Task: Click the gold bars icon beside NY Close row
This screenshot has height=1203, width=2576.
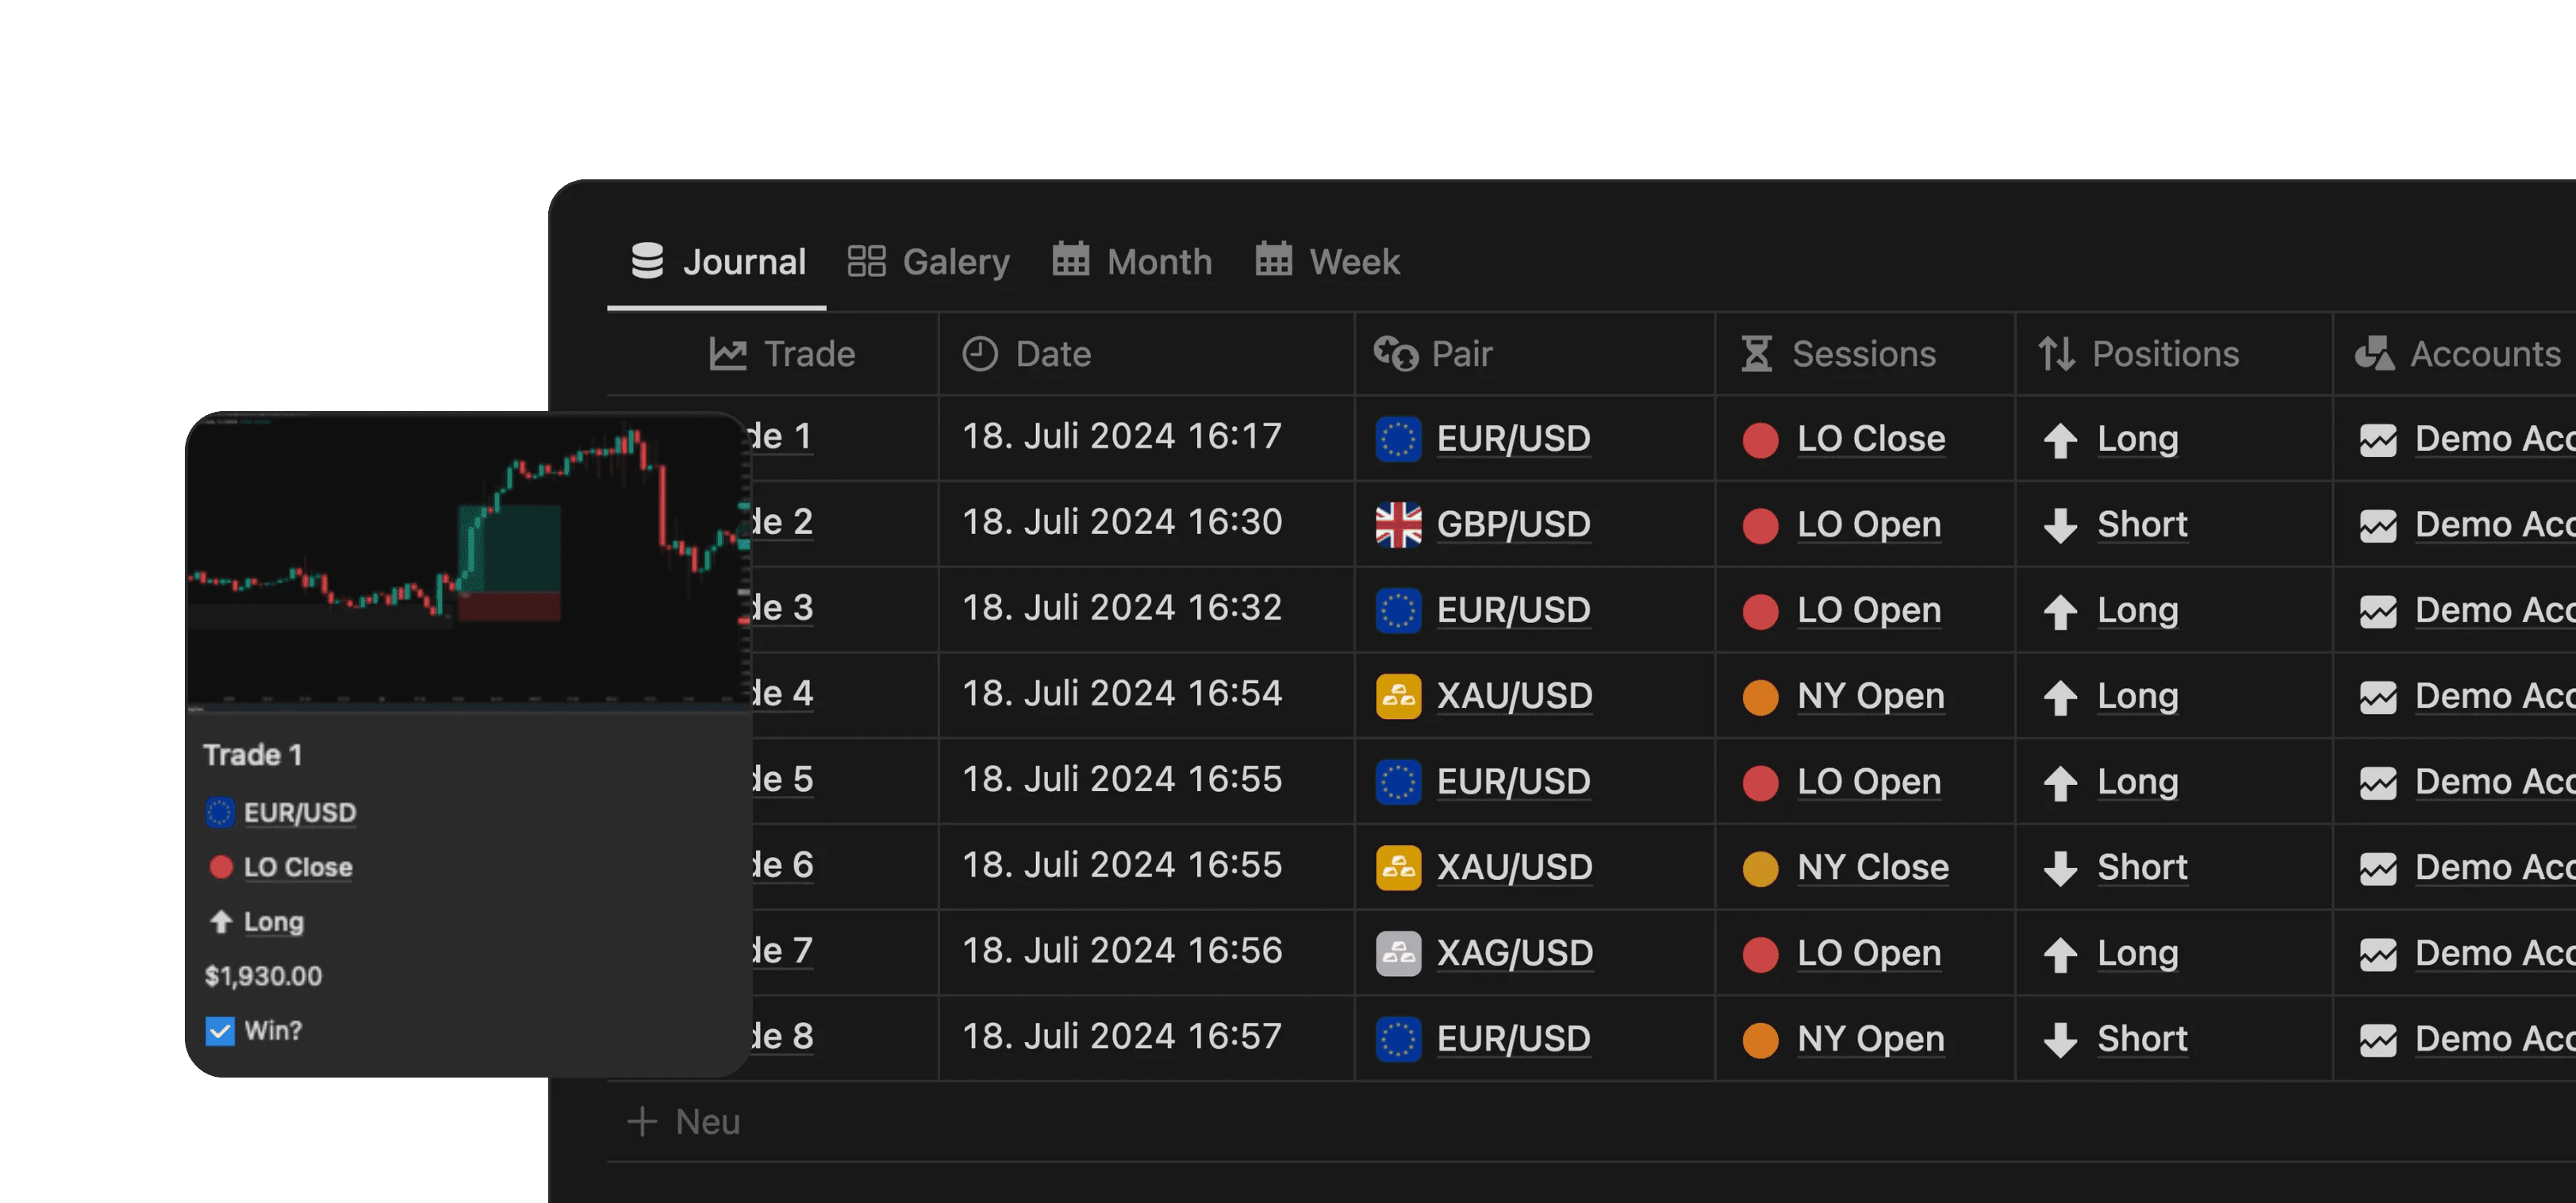Action: tap(1398, 868)
